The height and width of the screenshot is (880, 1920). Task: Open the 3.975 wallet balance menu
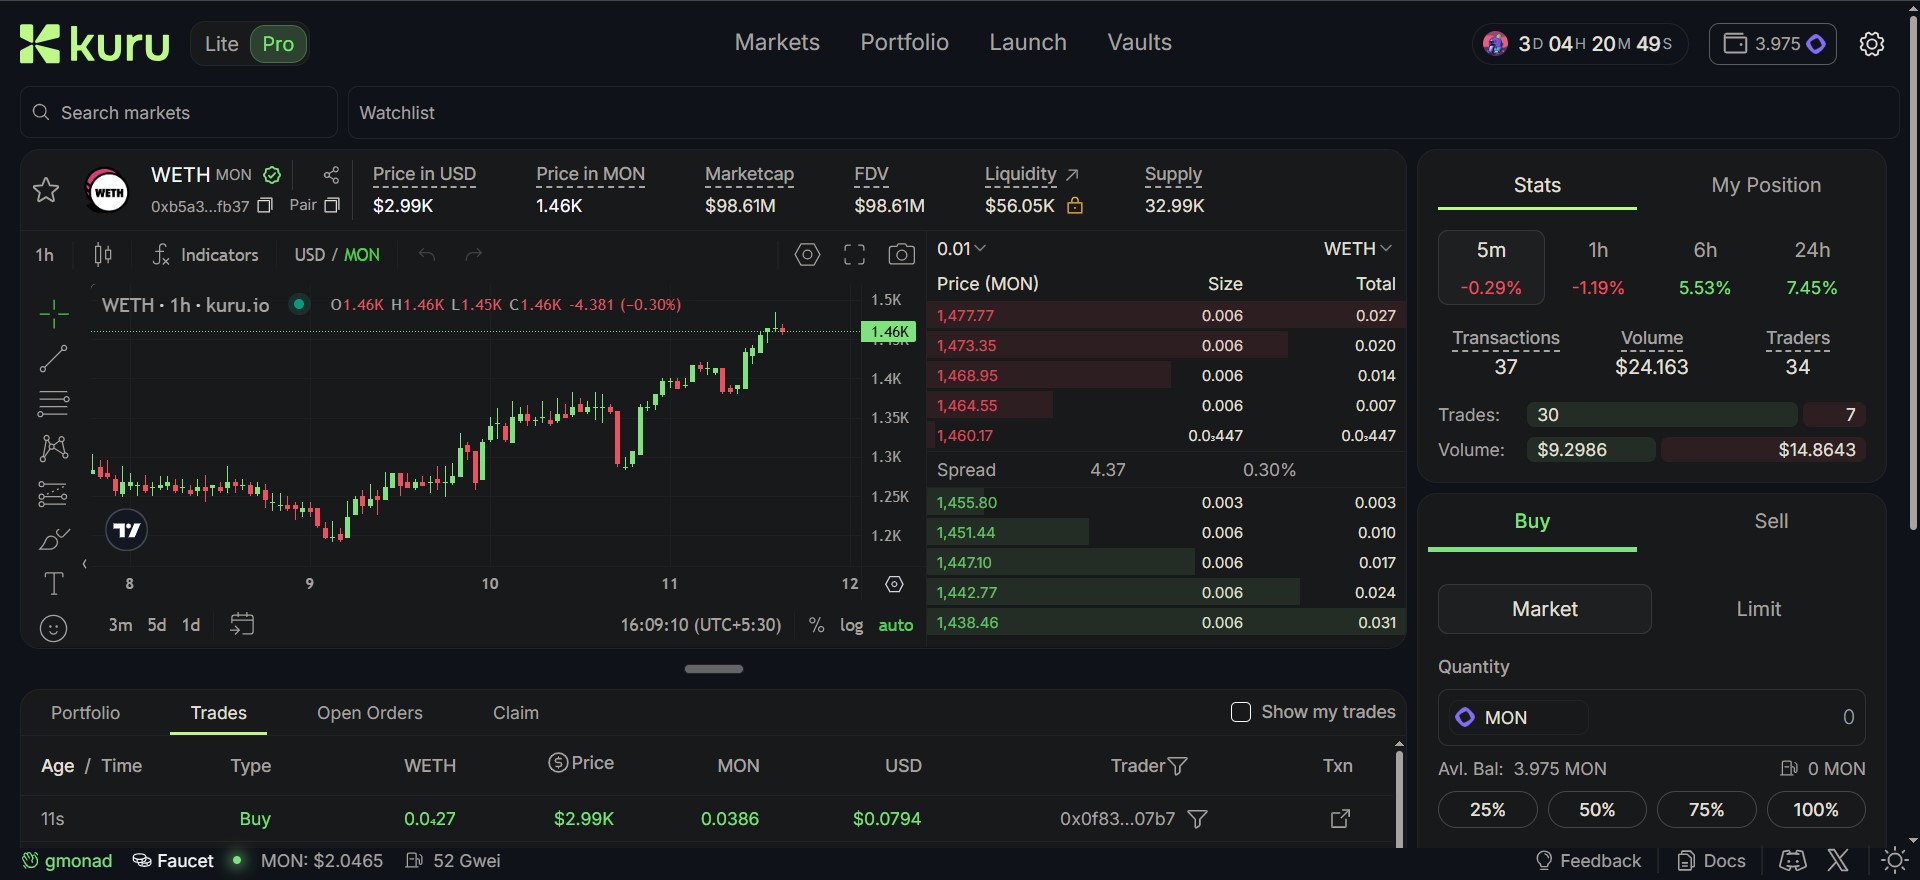click(x=1773, y=44)
